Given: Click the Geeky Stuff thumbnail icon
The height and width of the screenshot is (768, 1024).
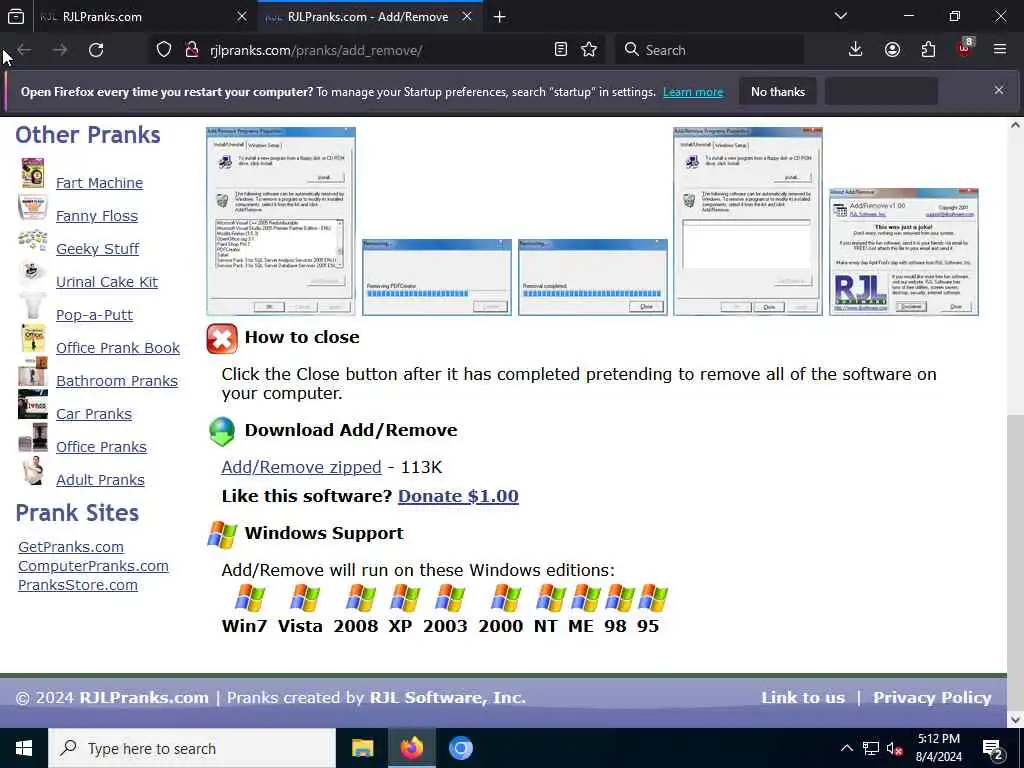Looking at the screenshot, I should [x=33, y=240].
